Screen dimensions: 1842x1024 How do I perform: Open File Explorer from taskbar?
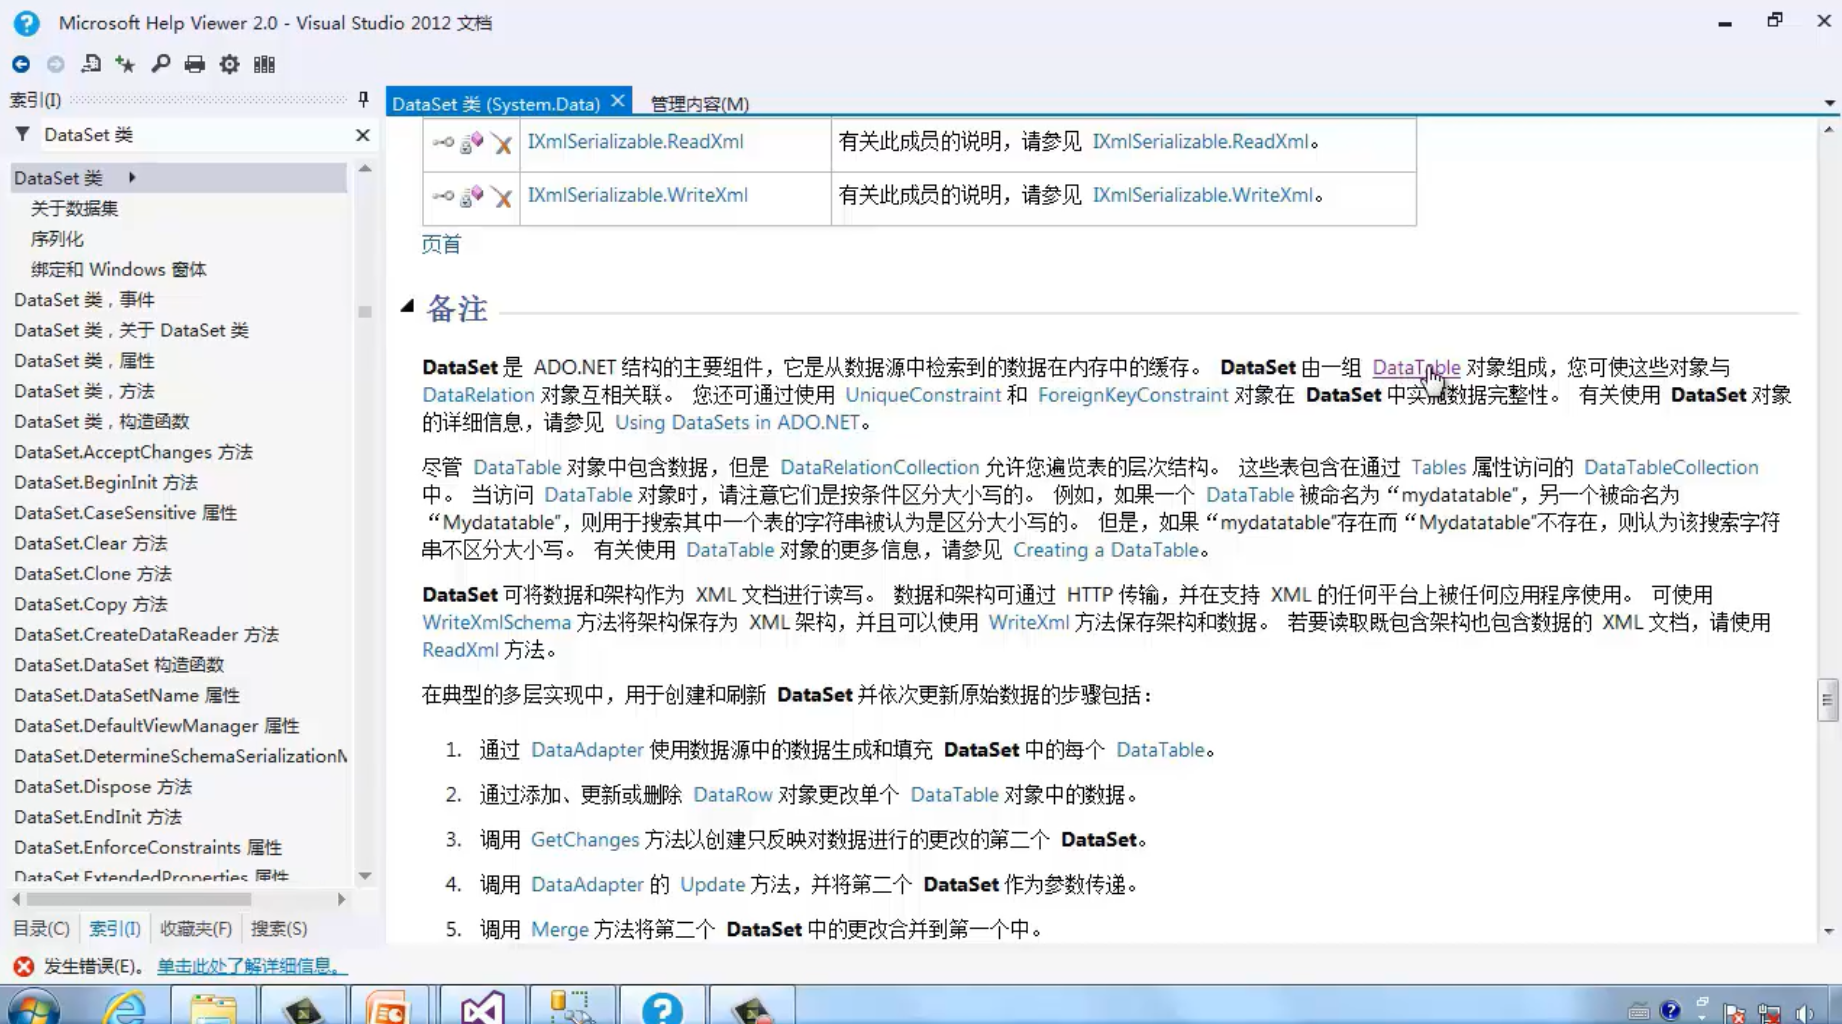213,1008
